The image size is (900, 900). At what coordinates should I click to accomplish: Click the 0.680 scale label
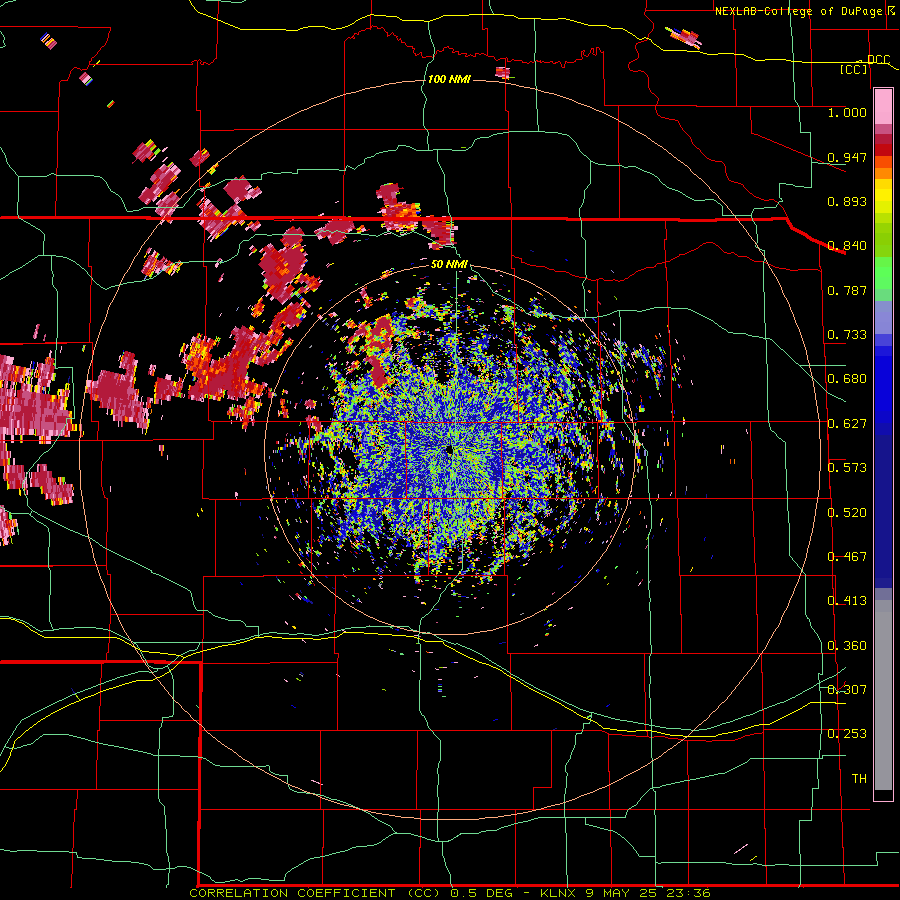pyautogui.click(x=847, y=379)
